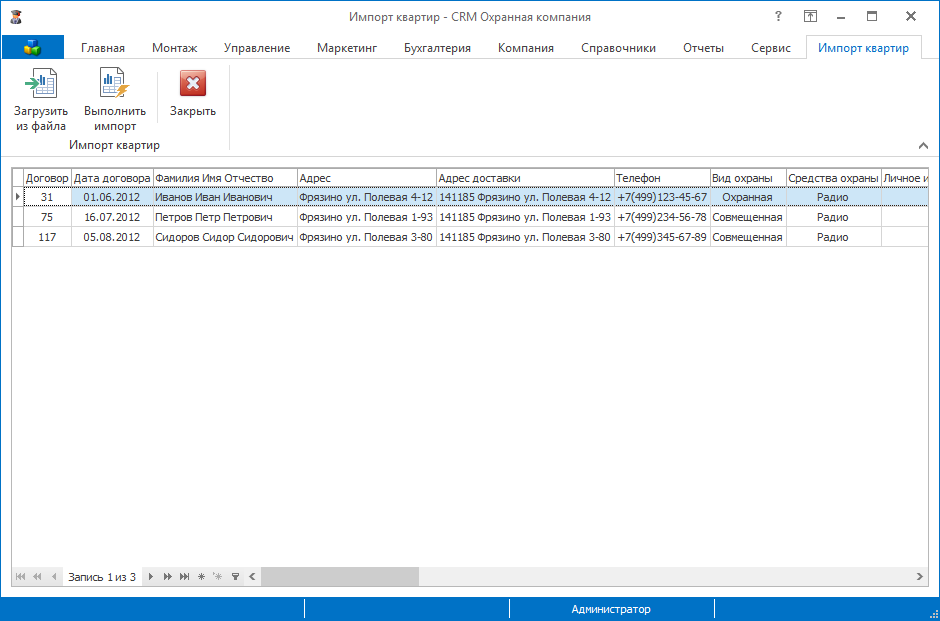The width and height of the screenshot is (940, 621).
Task: Jump to next page in navigator
Action: [167, 577]
